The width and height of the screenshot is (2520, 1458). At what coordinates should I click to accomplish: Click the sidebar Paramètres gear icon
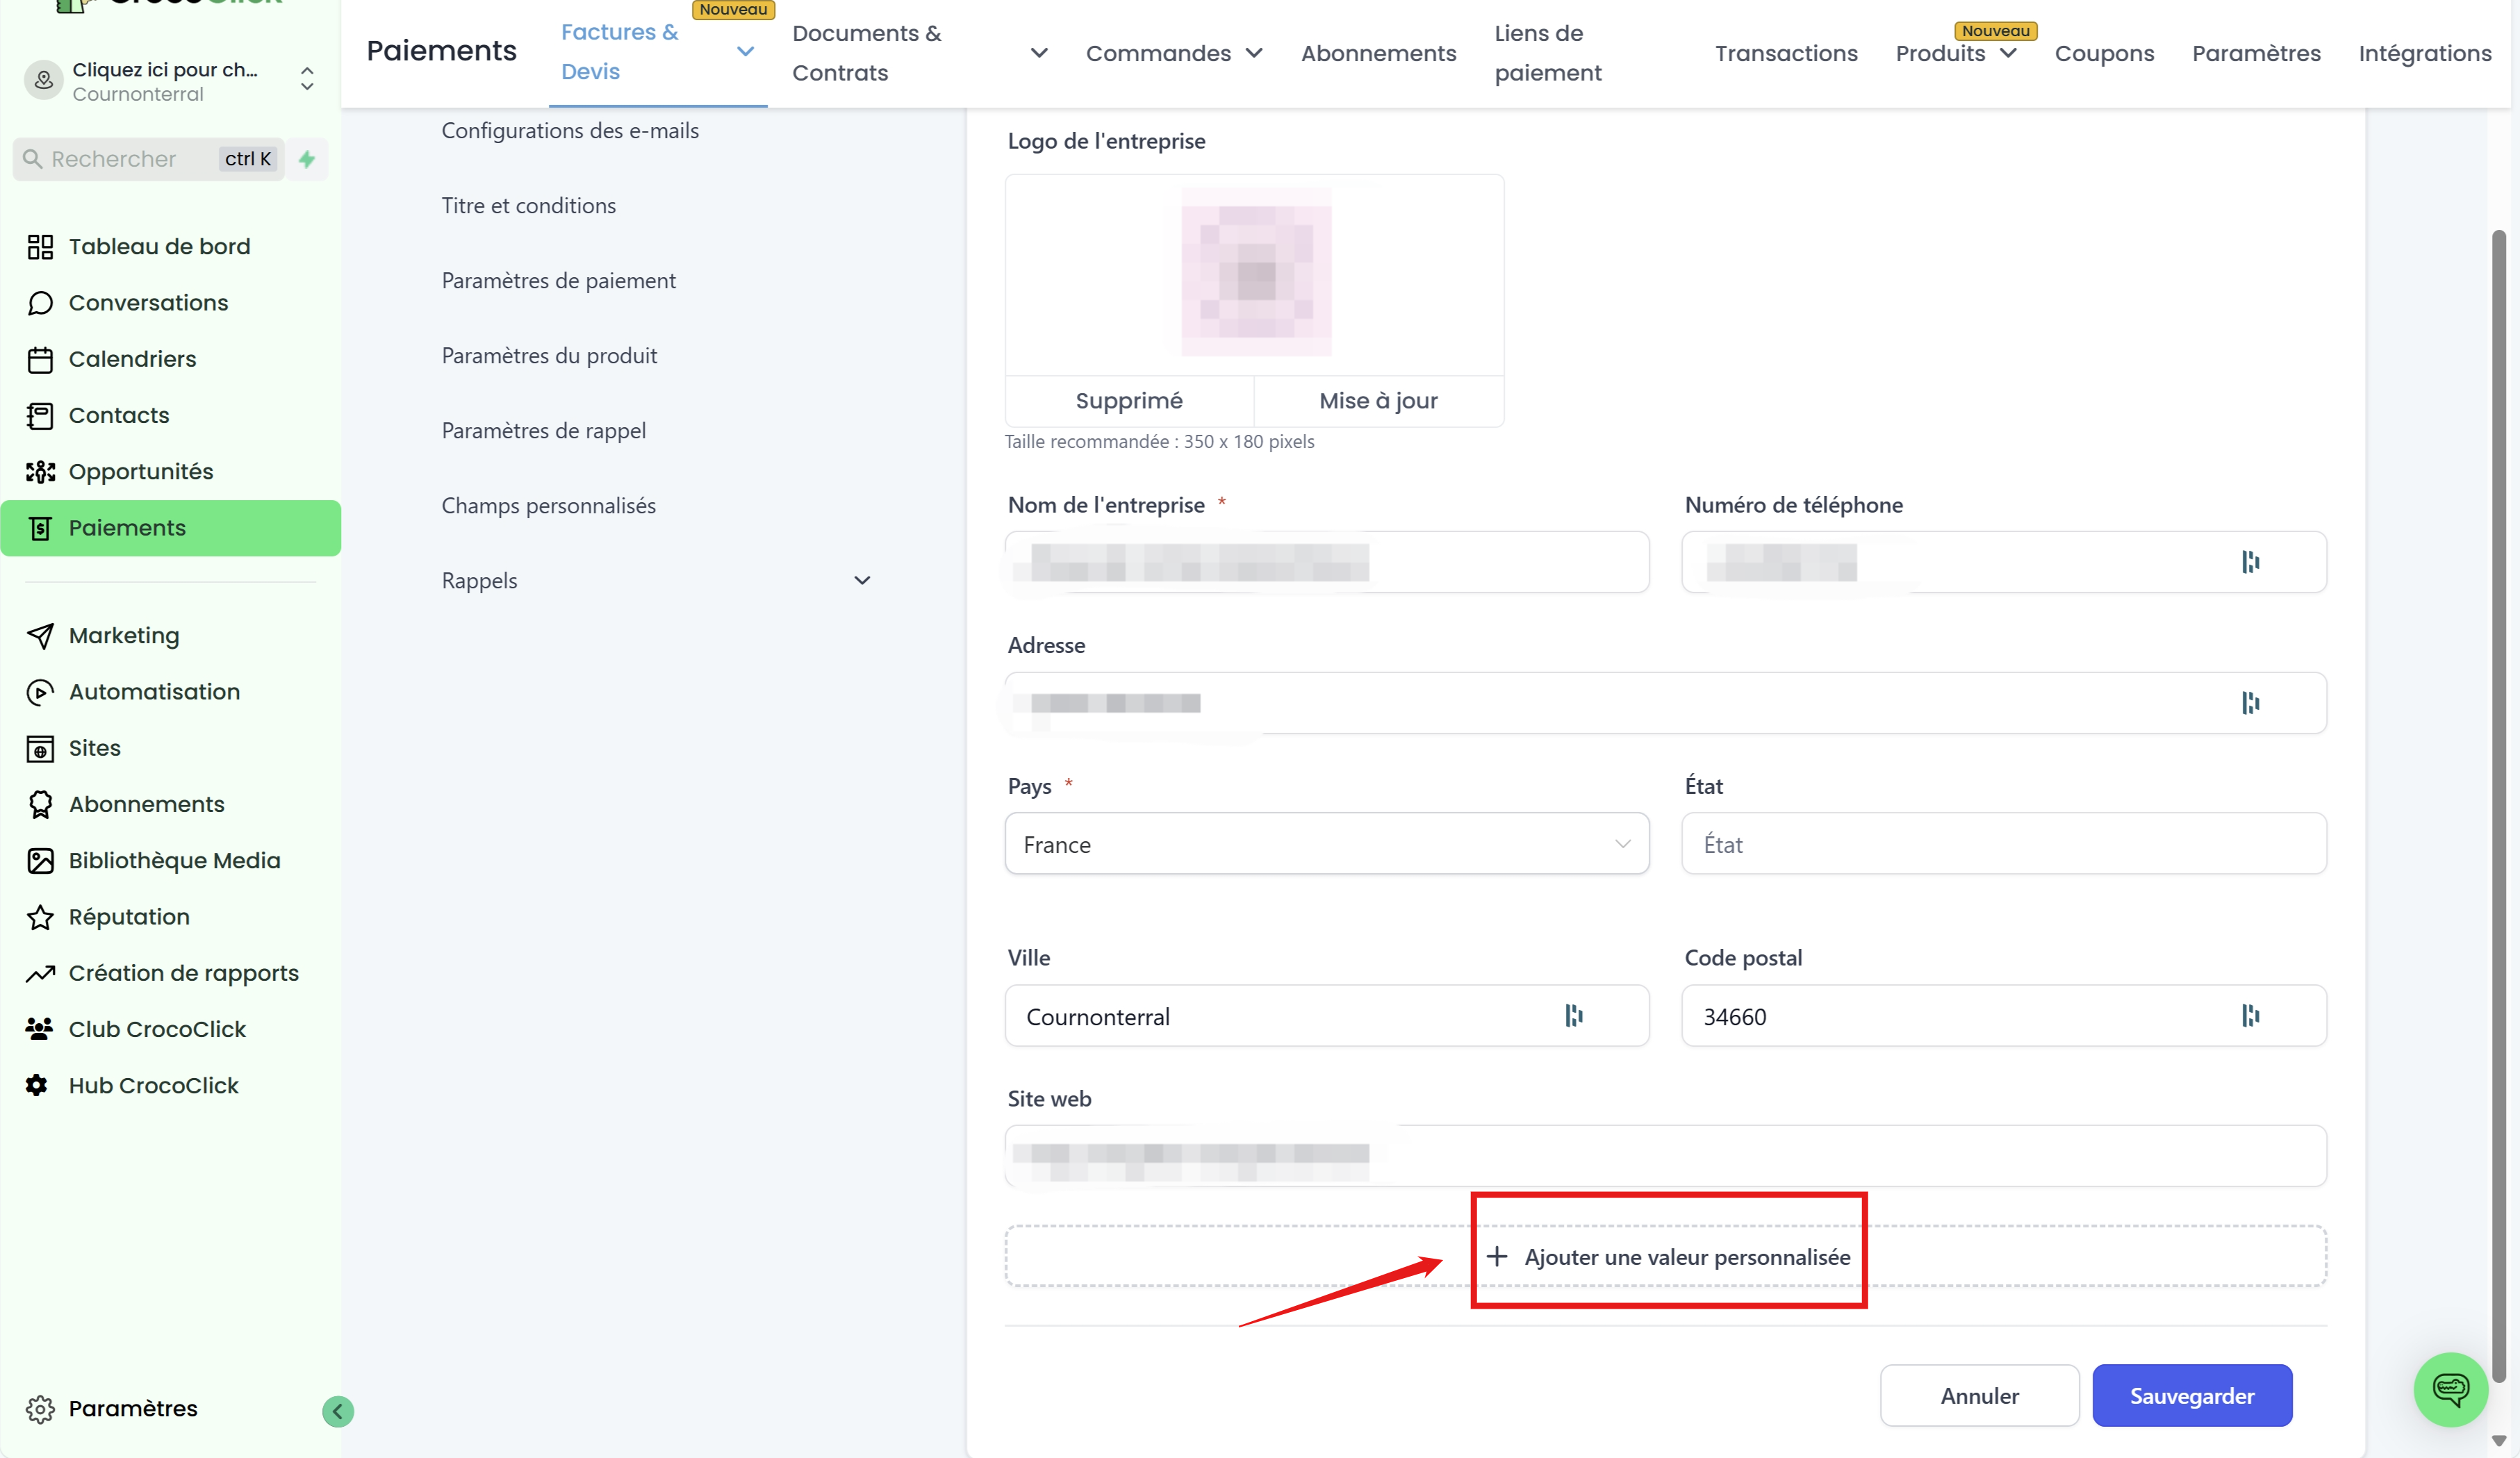[x=40, y=1409]
